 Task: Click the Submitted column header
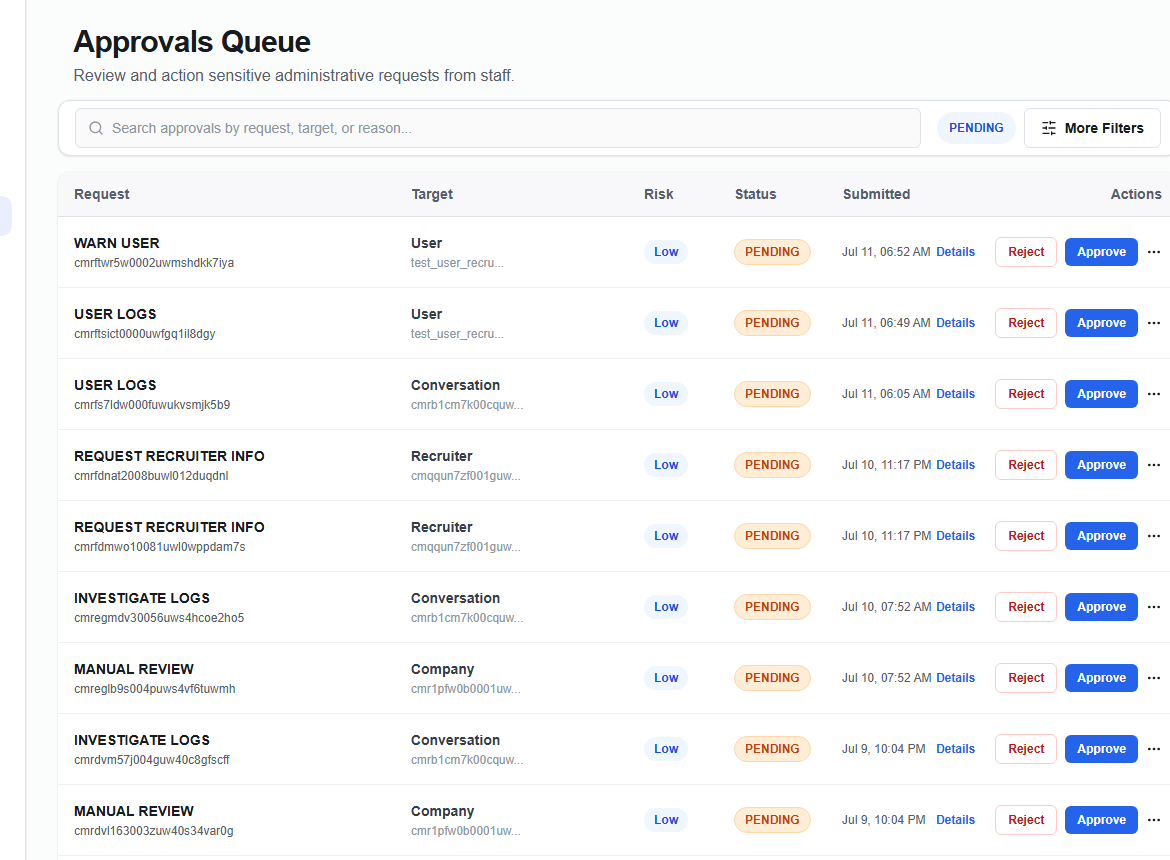pos(877,194)
